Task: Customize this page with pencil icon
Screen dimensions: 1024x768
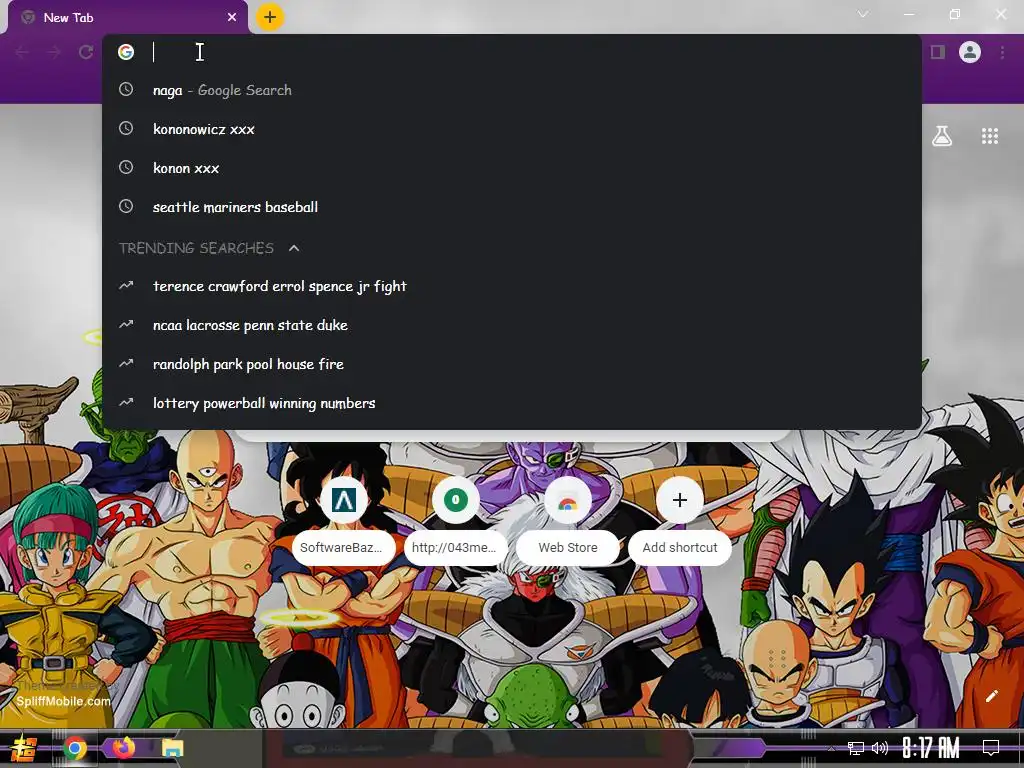Action: click(991, 696)
